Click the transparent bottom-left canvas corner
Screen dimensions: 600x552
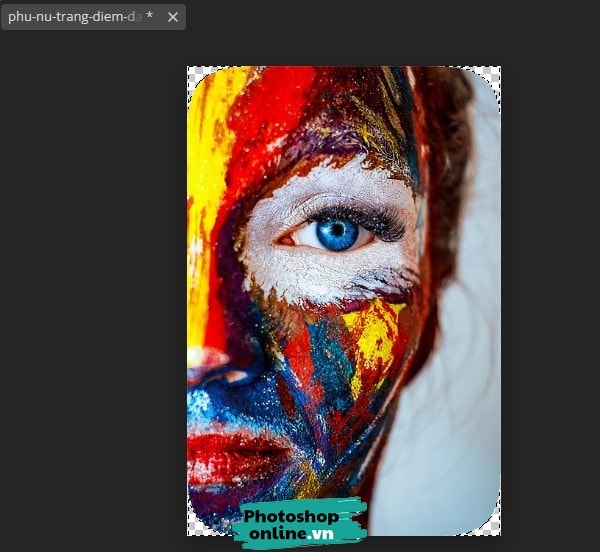[x=192, y=530]
